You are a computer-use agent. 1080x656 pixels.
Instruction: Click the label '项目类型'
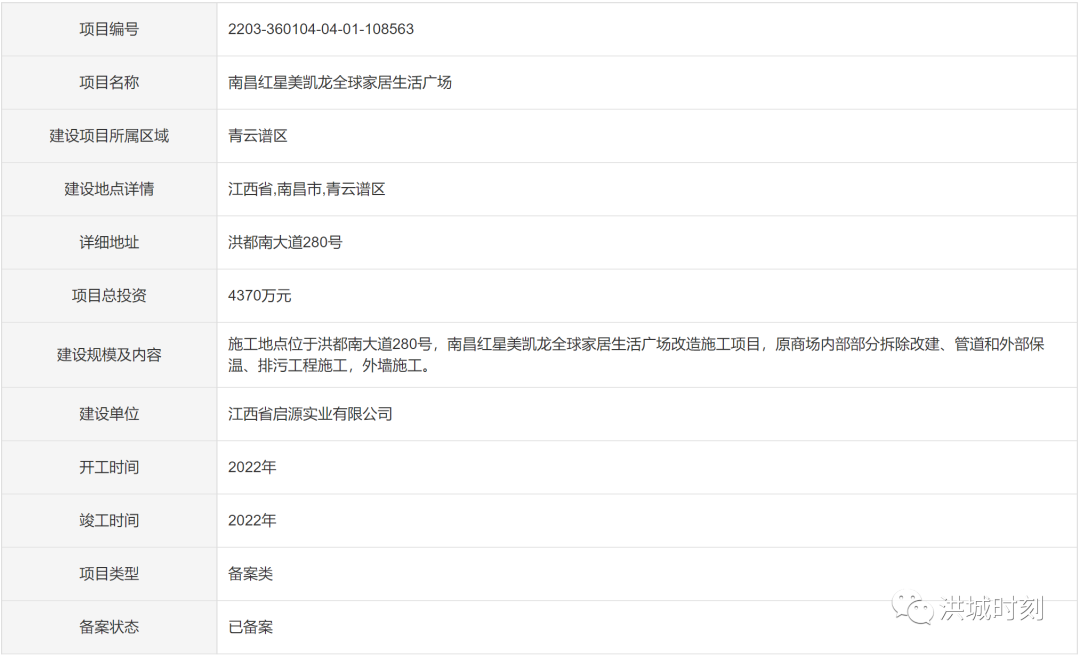pos(109,573)
